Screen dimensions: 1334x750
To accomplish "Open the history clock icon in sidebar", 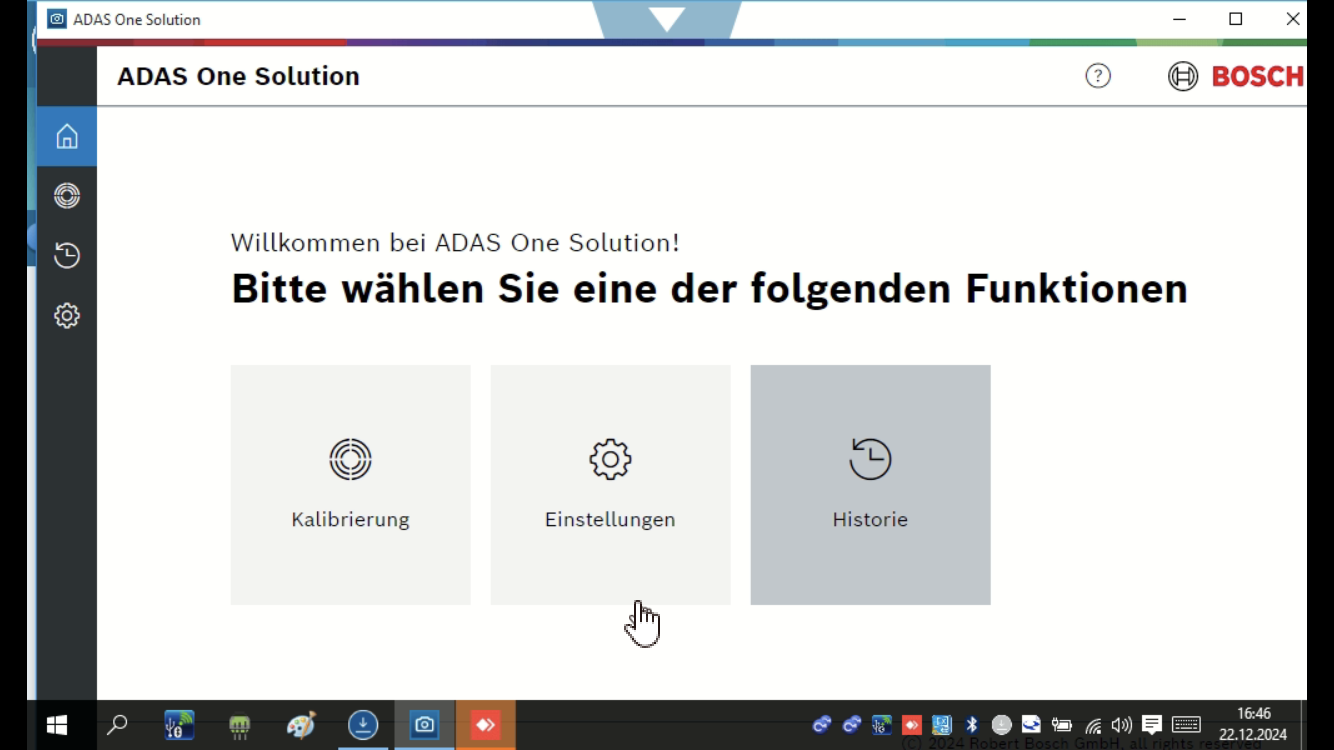I will pos(67,256).
